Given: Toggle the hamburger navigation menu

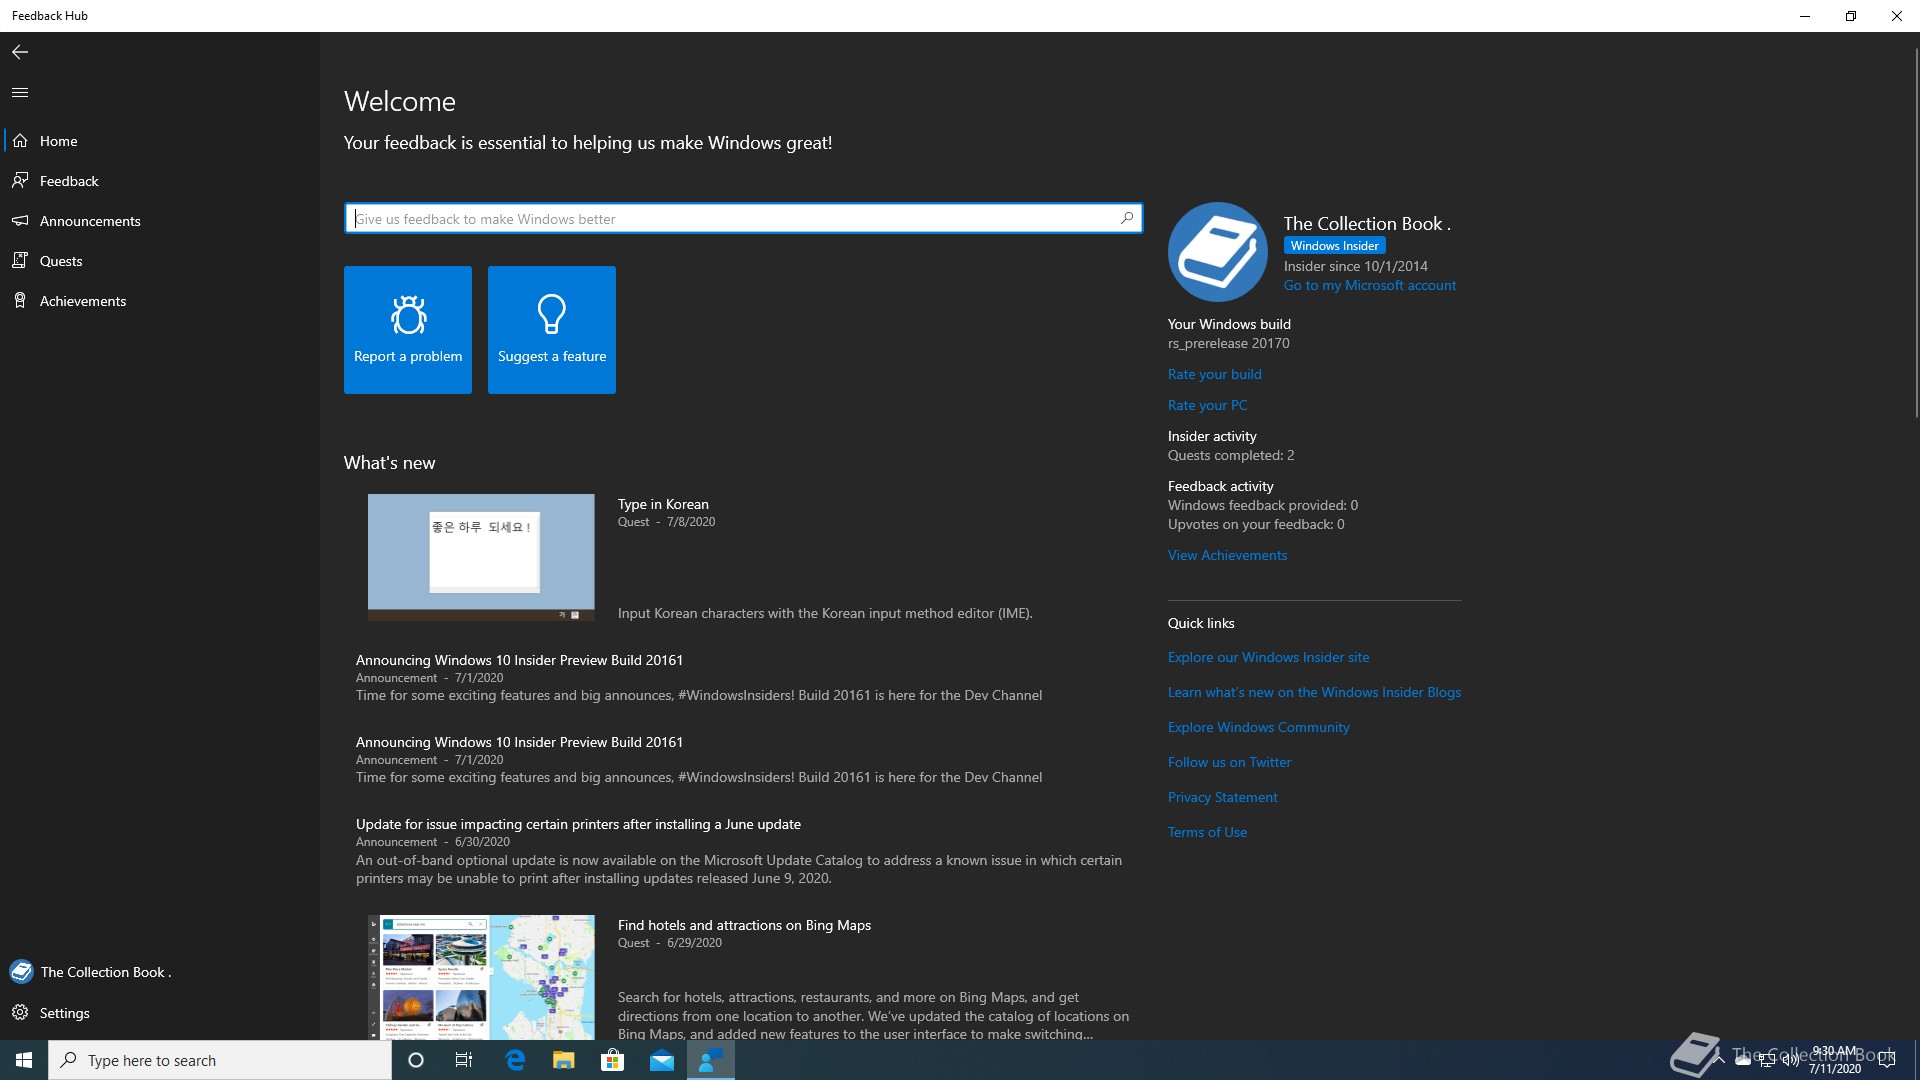Looking at the screenshot, I should point(20,92).
